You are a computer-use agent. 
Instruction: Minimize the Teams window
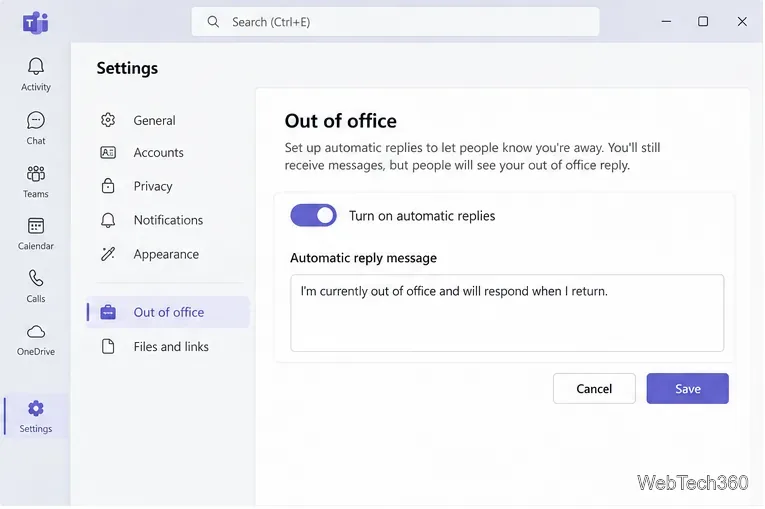[x=666, y=21]
